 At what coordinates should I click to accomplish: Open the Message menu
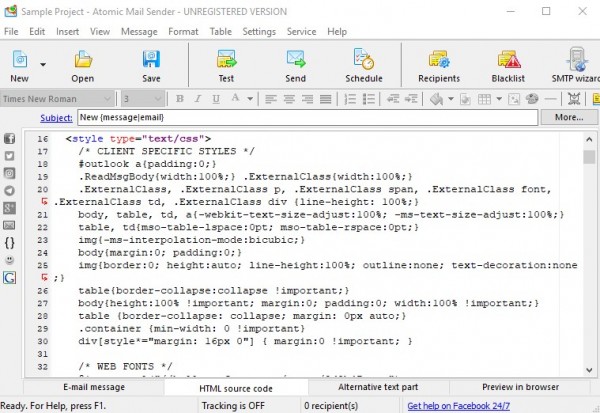(x=139, y=32)
